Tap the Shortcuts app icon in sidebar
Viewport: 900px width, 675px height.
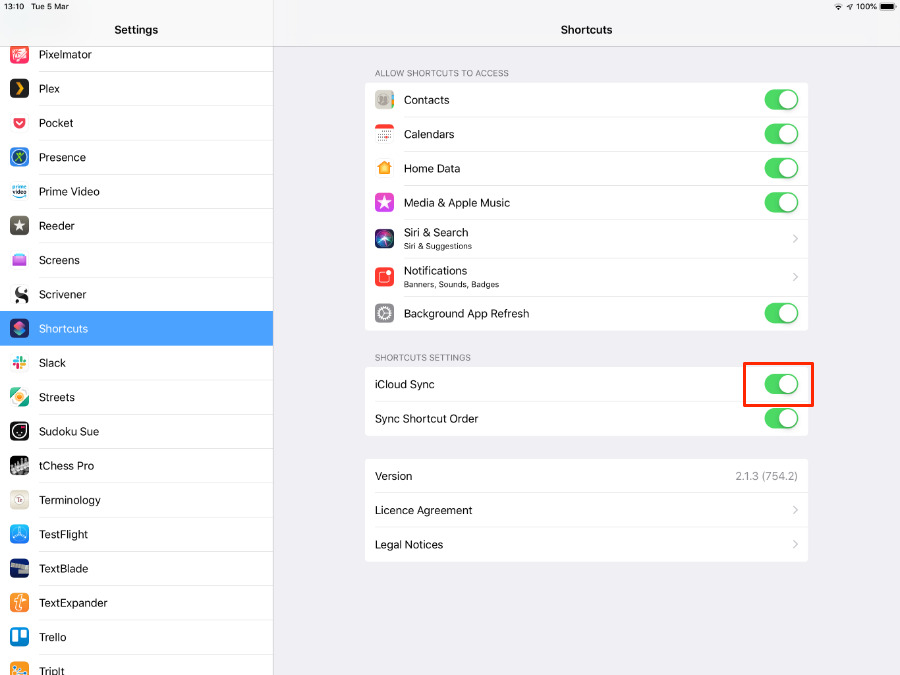[20, 328]
